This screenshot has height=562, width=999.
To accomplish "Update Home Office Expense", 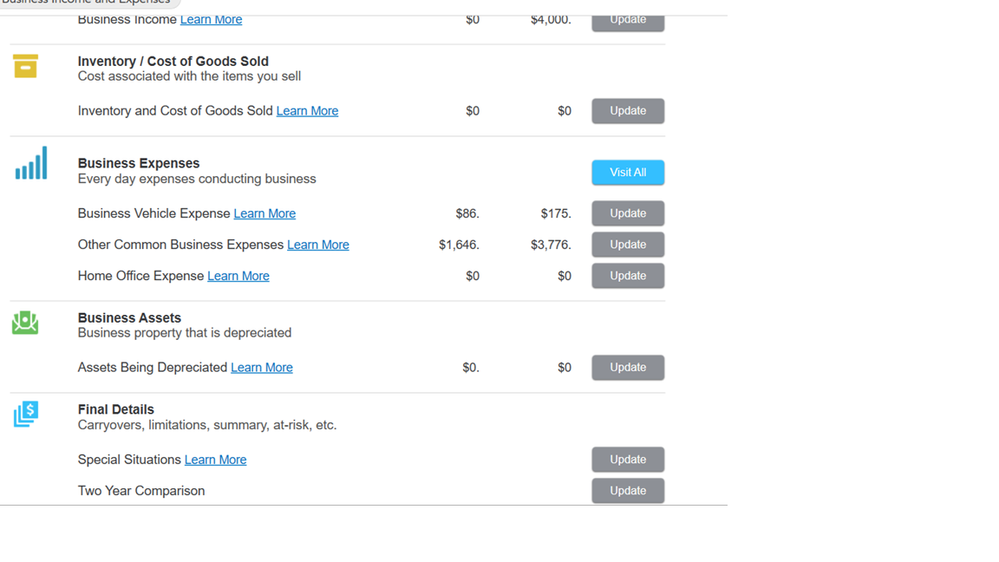I will coord(628,276).
